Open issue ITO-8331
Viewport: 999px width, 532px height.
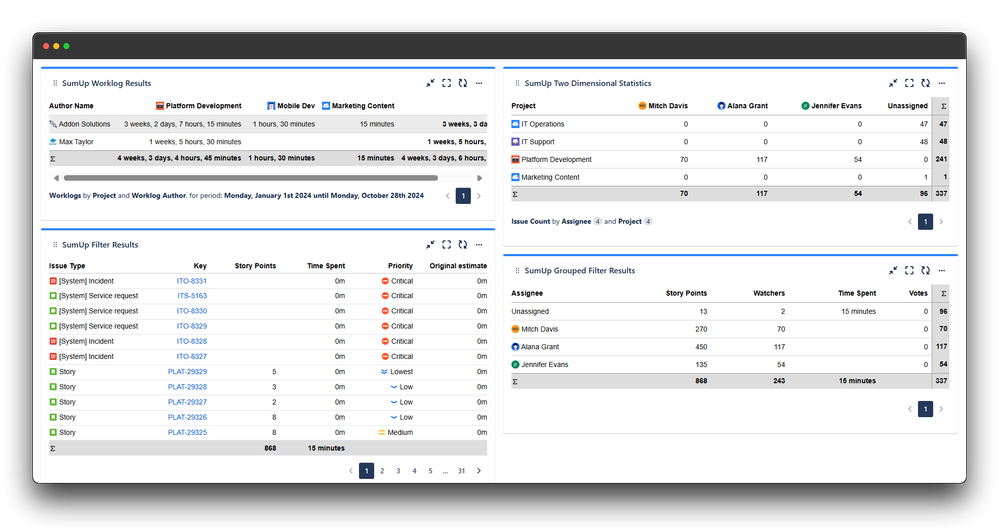192,281
